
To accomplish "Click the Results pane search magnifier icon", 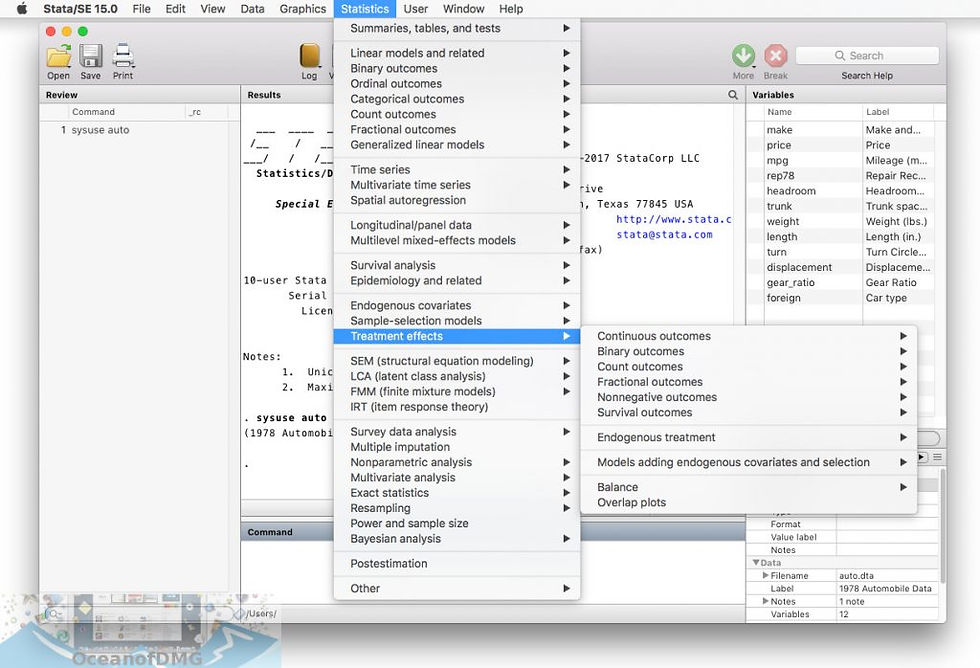I will pyautogui.click(x=733, y=95).
